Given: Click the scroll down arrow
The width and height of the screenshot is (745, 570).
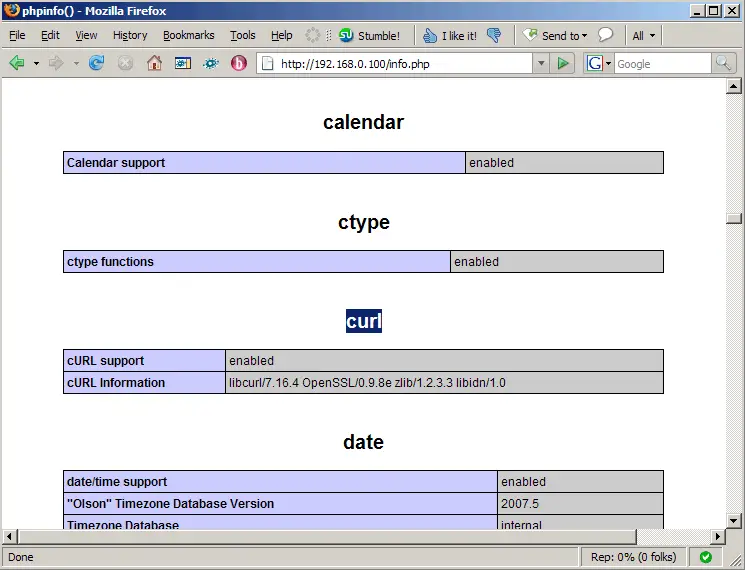Looking at the screenshot, I should click(734, 521).
